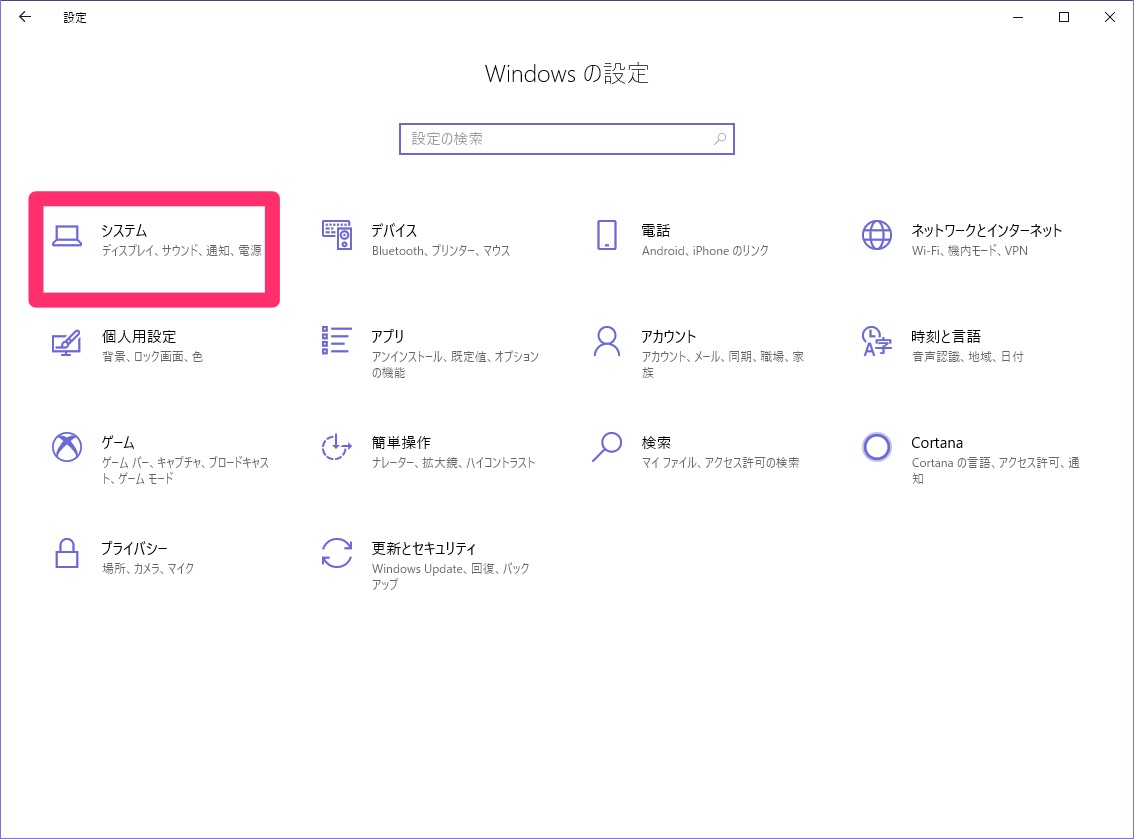Click the ゲーム Xbox icon

(x=67, y=447)
